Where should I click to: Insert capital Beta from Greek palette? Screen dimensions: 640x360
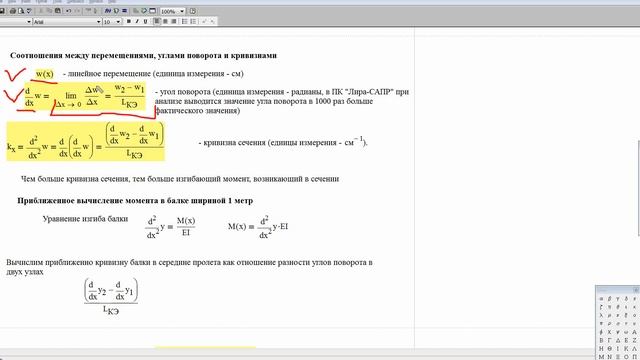click(x=601, y=340)
